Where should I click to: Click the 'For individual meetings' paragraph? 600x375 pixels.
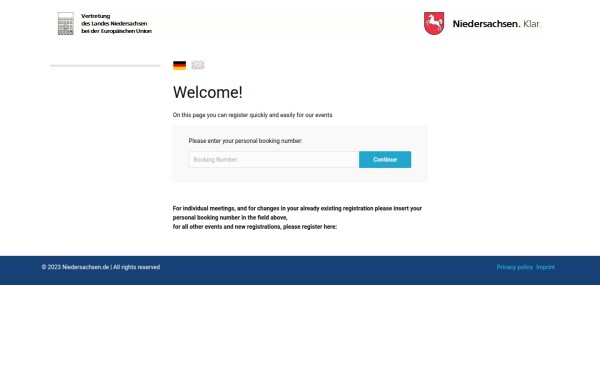[x=297, y=217]
